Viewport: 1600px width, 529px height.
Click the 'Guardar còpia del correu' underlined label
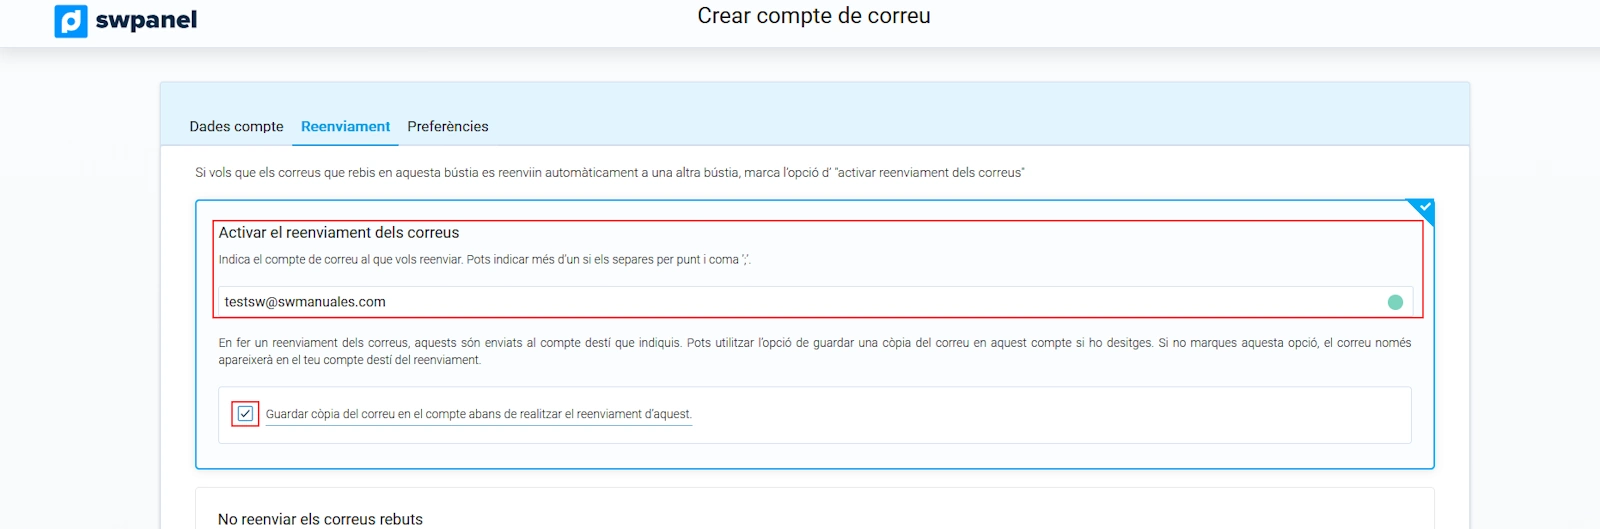478,414
